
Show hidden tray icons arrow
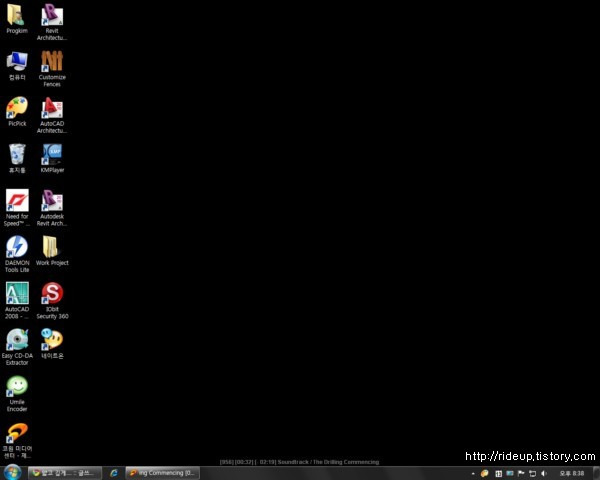click(x=473, y=474)
